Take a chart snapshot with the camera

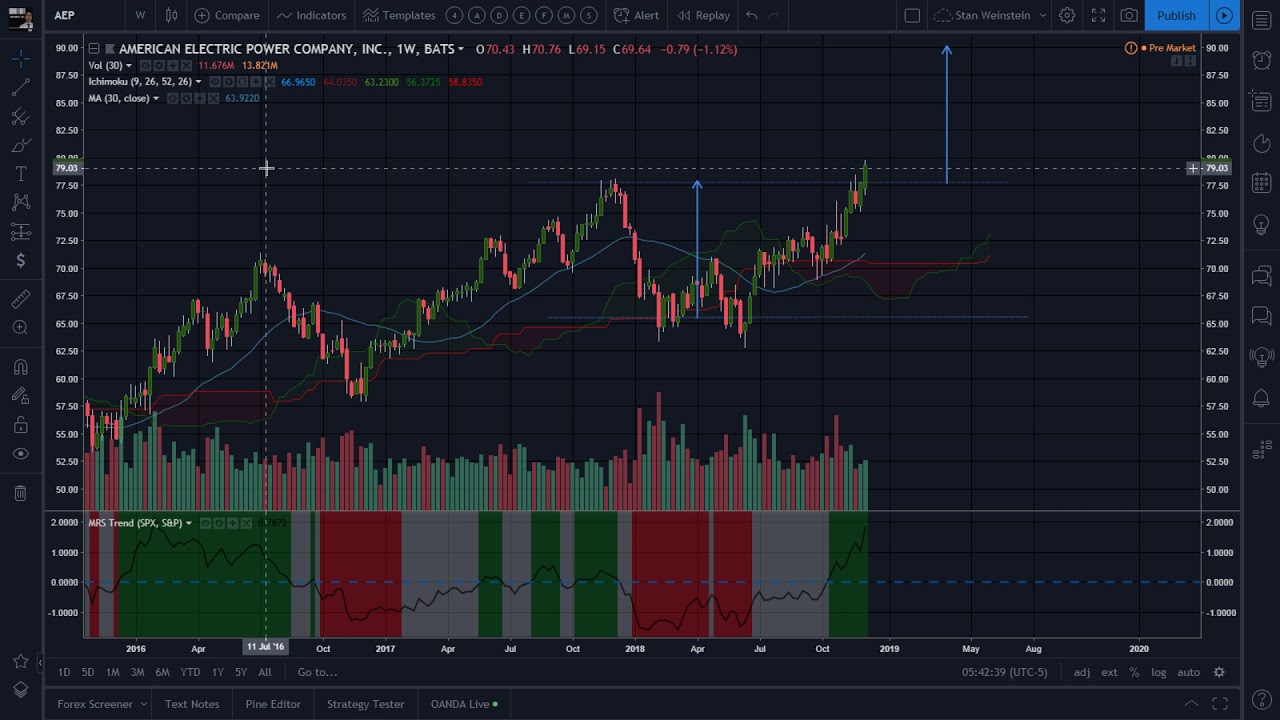pyautogui.click(x=1129, y=15)
